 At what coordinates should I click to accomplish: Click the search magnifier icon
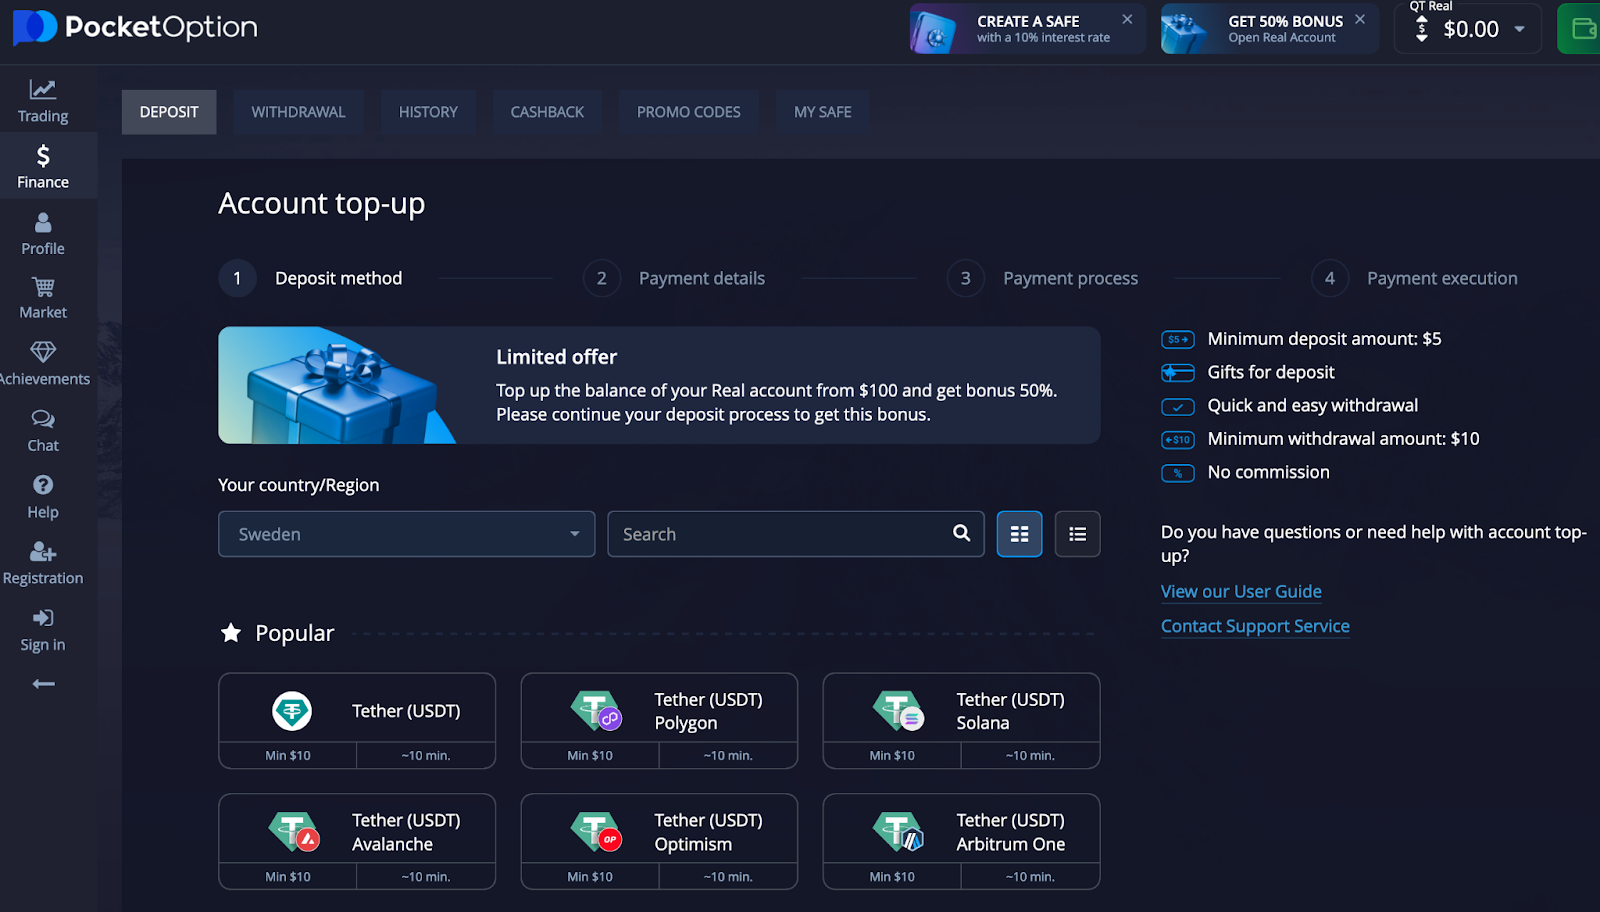[961, 533]
